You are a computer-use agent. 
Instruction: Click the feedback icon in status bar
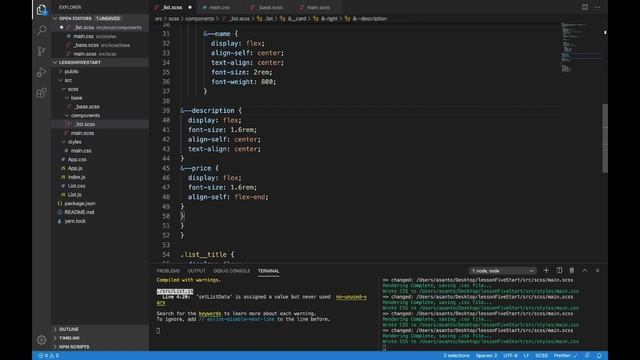coord(587,356)
